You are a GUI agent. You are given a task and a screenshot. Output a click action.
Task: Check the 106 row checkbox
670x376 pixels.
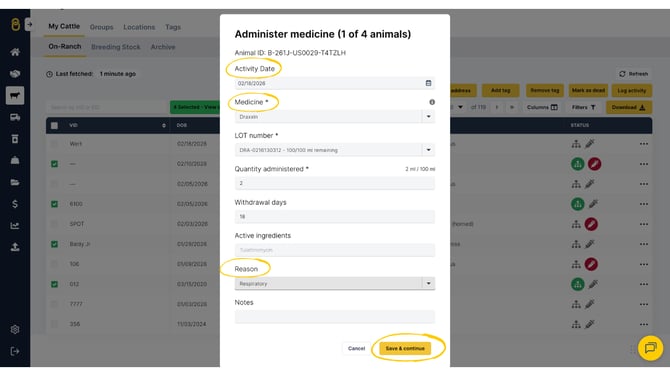[x=54, y=264]
